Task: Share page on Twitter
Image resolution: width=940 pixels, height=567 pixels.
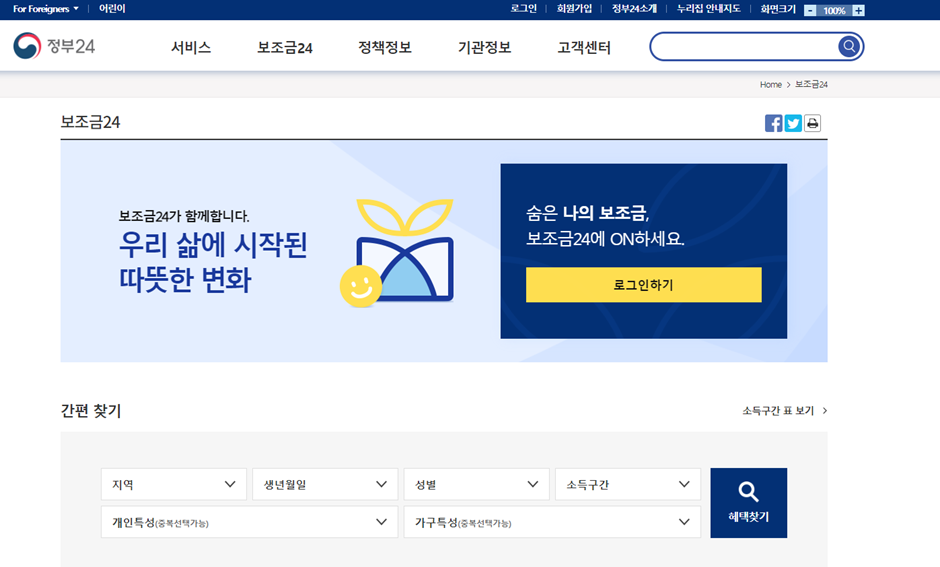Action: (x=793, y=123)
